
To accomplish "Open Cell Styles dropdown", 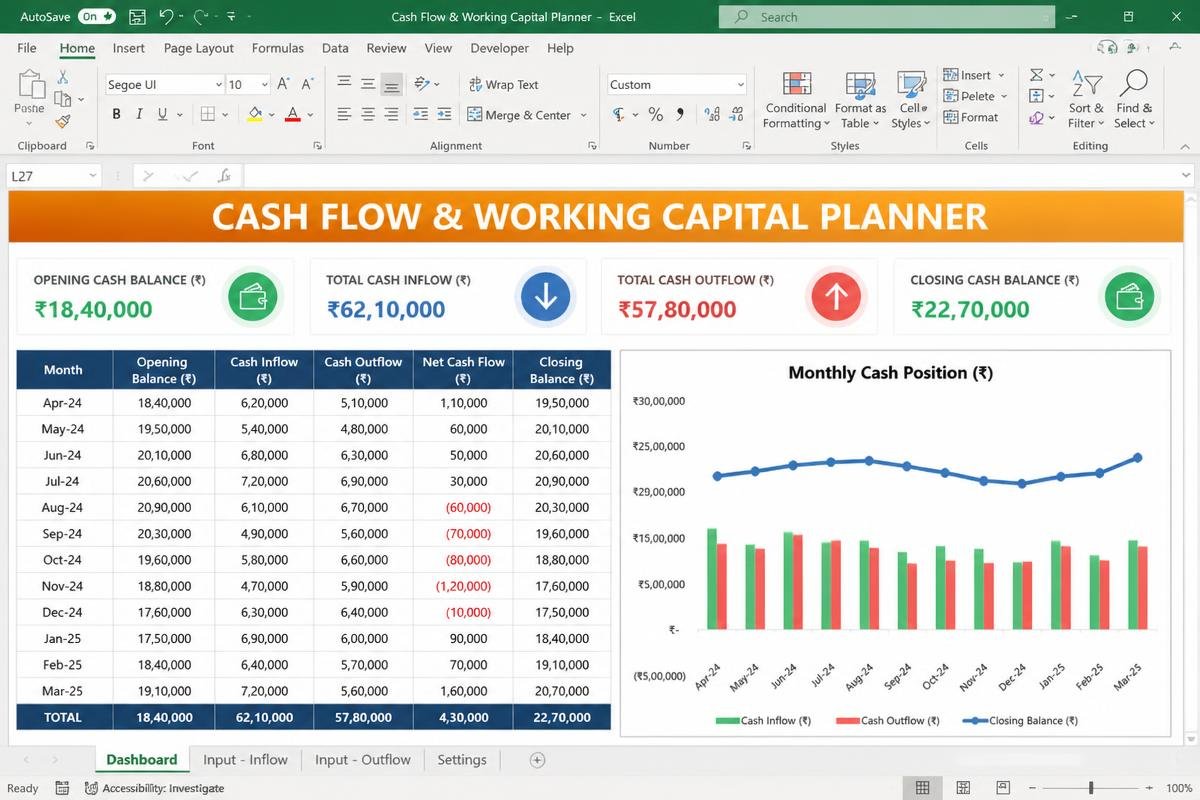I will 910,98.
